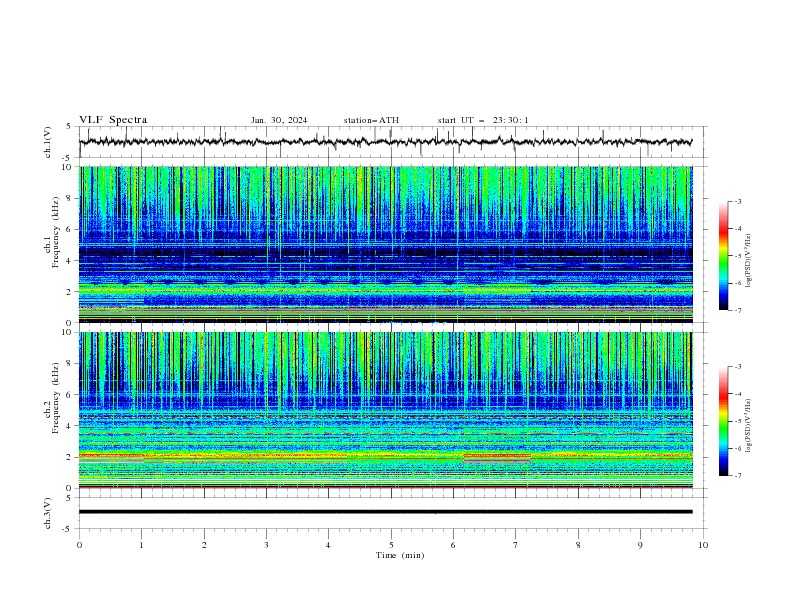Viewport: 792px width, 612px height.
Task: Click the ch.1 PSD color scale bar
Action: 723,256
